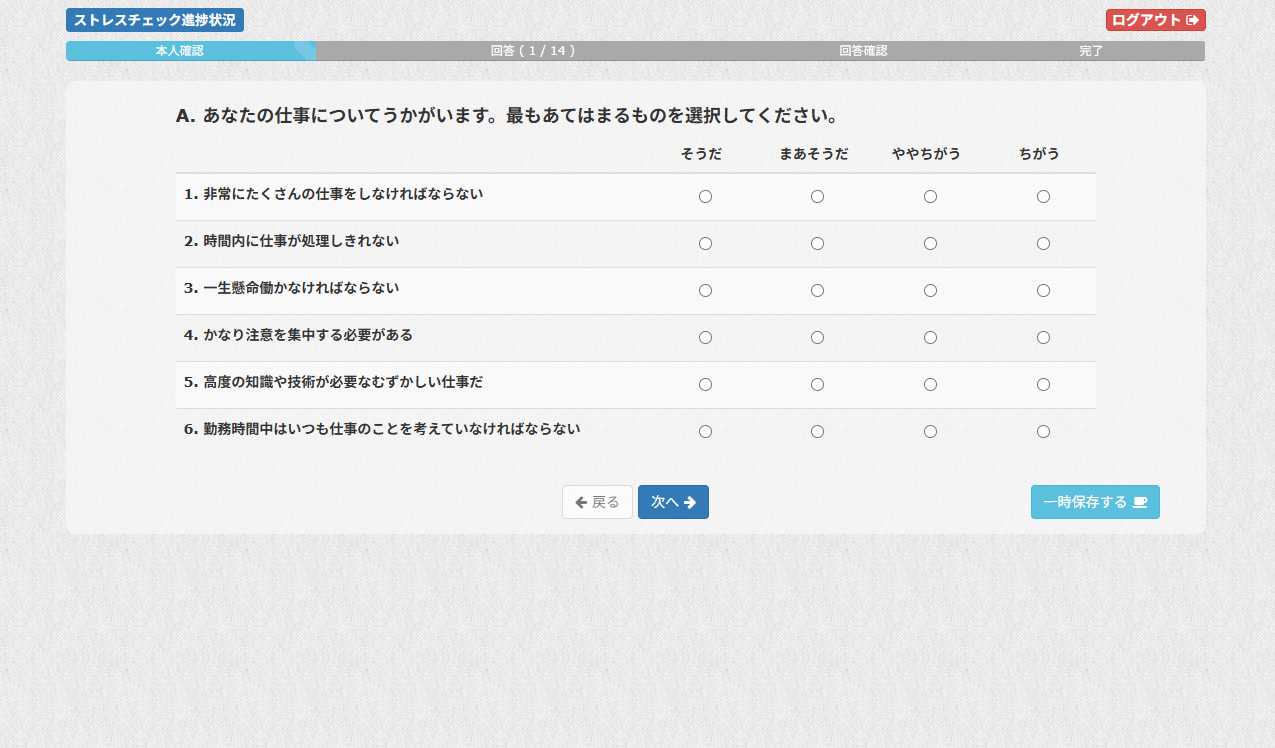1275x748 pixels.
Task: Click the right arrow icon on 次へ
Action: [690, 502]
